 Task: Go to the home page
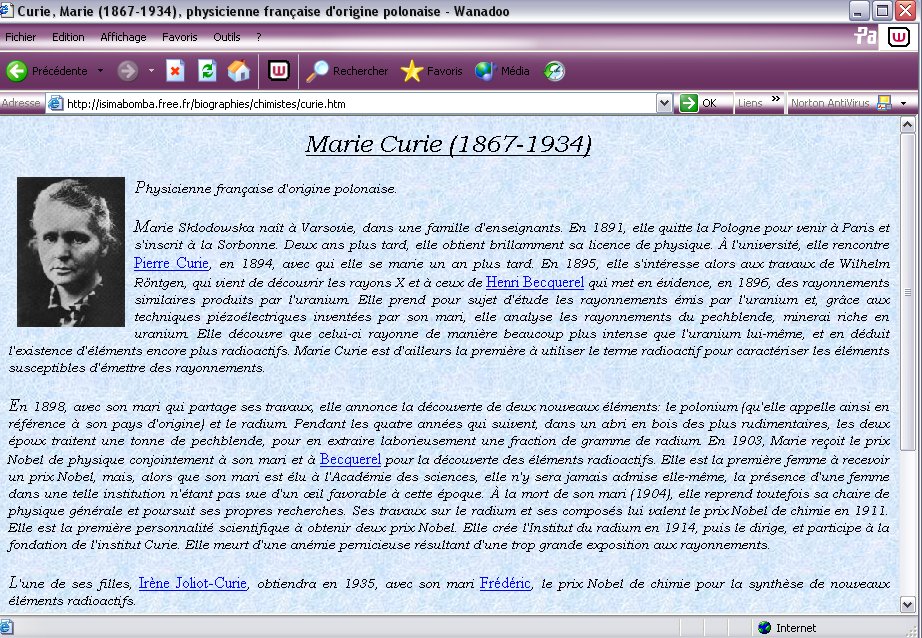238,71
